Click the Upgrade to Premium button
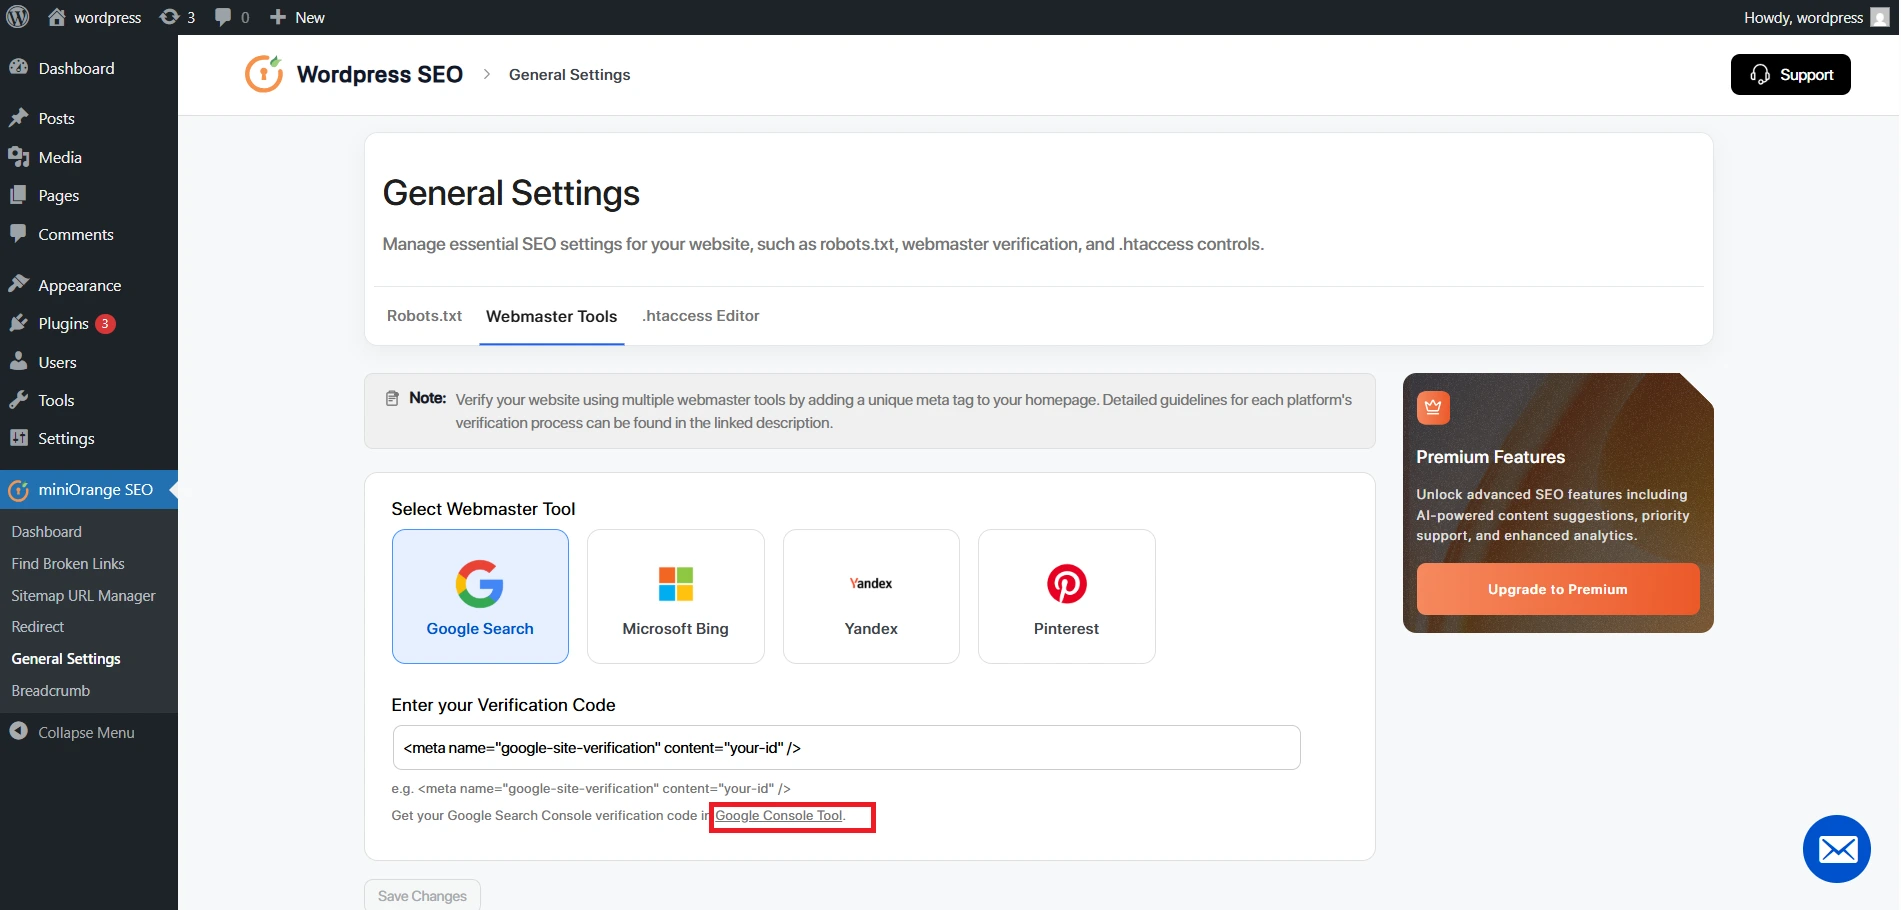Viewport: 1901px width, 910px height. (x=1556, y=589)
